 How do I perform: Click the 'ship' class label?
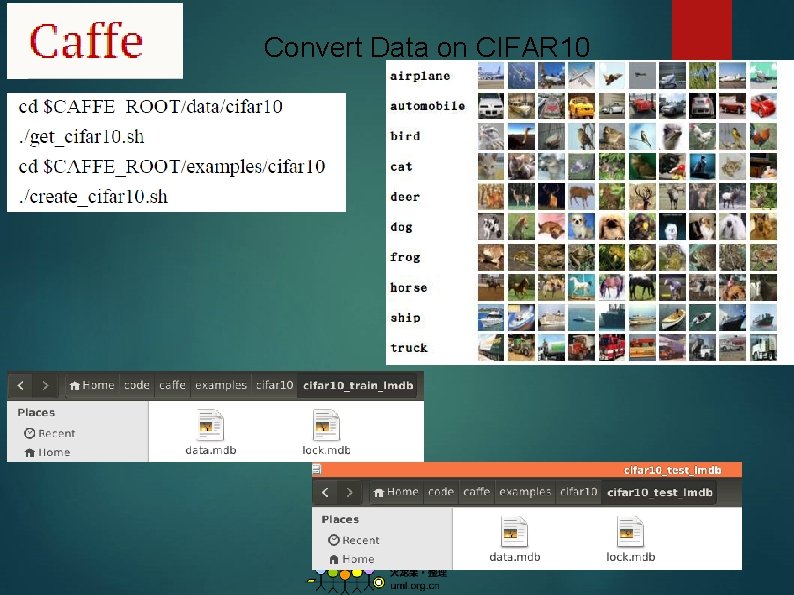[x=405, y=318]
